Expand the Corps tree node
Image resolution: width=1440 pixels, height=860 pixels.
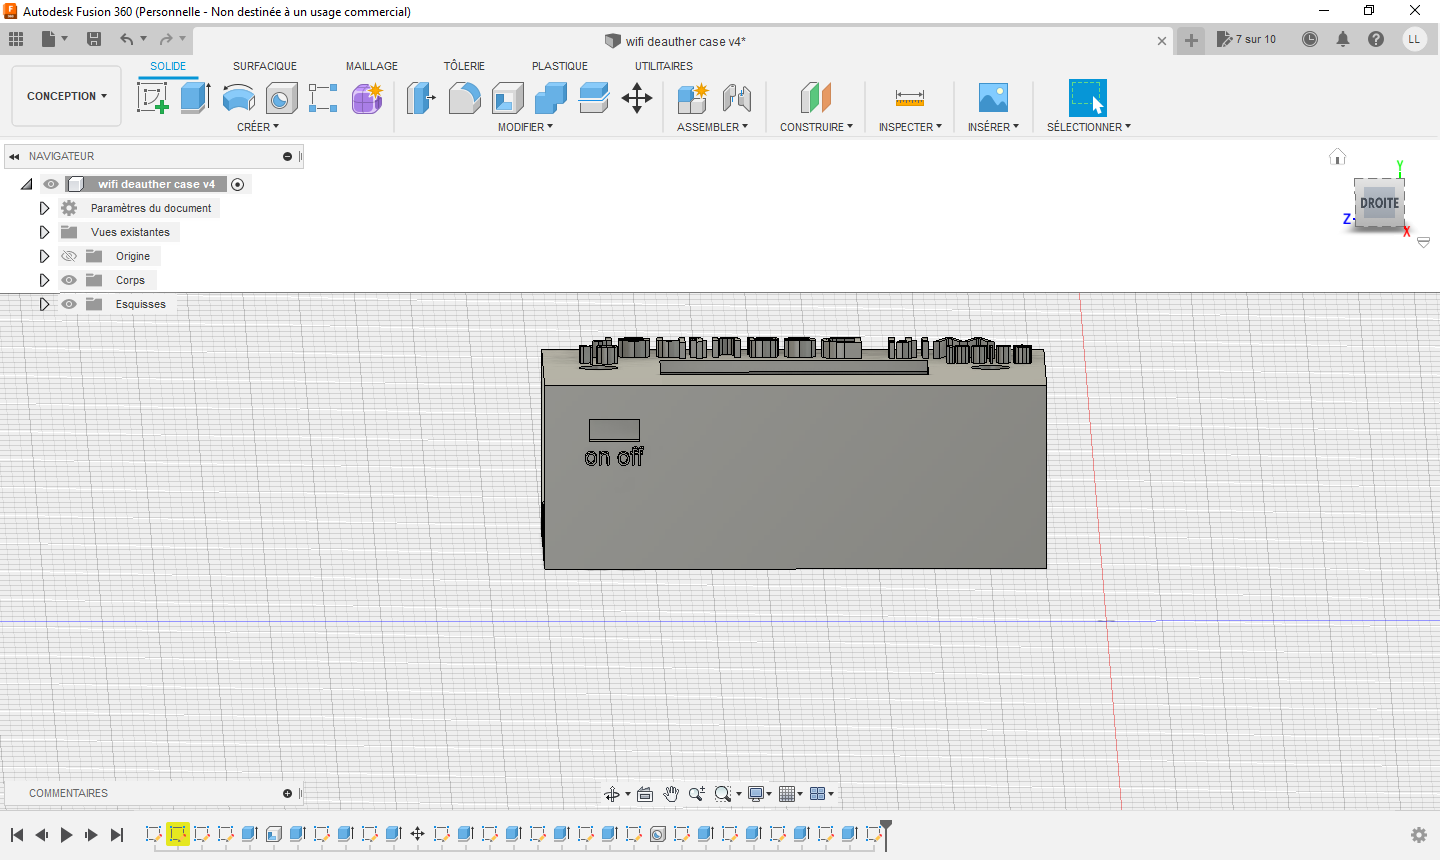pos(44,280)
